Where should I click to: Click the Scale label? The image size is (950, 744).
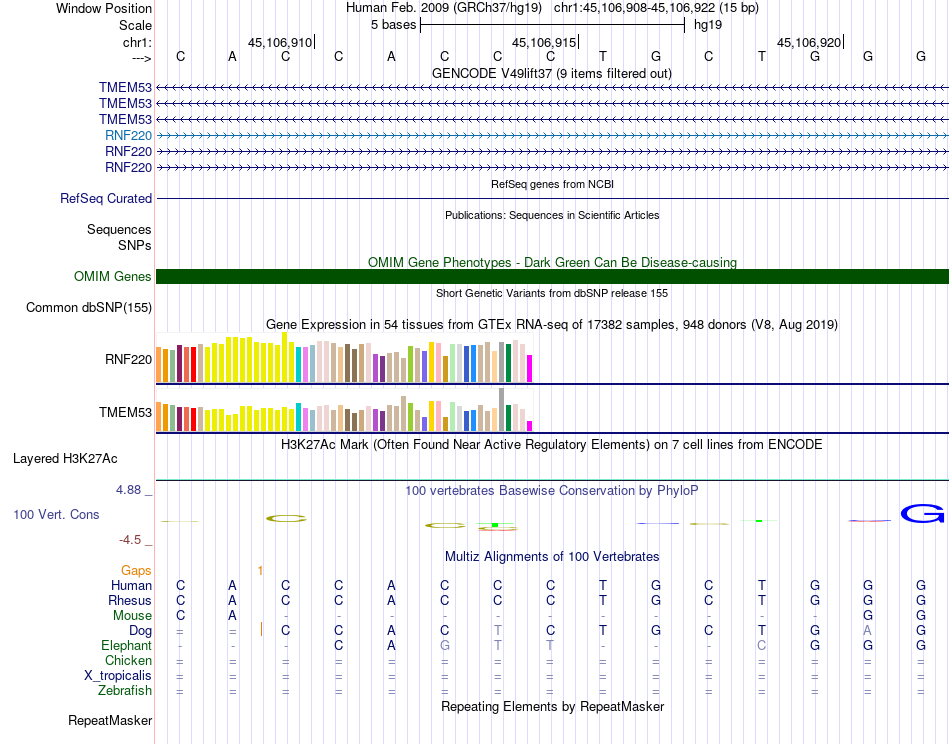point(136,25)
